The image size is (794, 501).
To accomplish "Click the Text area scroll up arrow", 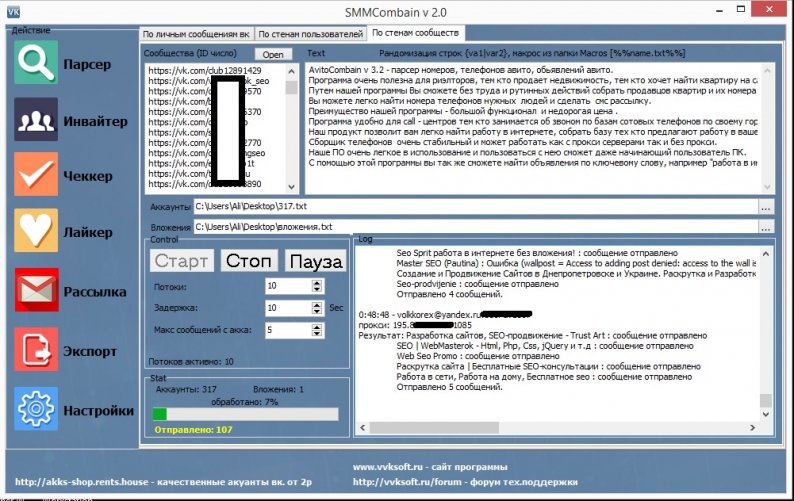I will (767, 71).
